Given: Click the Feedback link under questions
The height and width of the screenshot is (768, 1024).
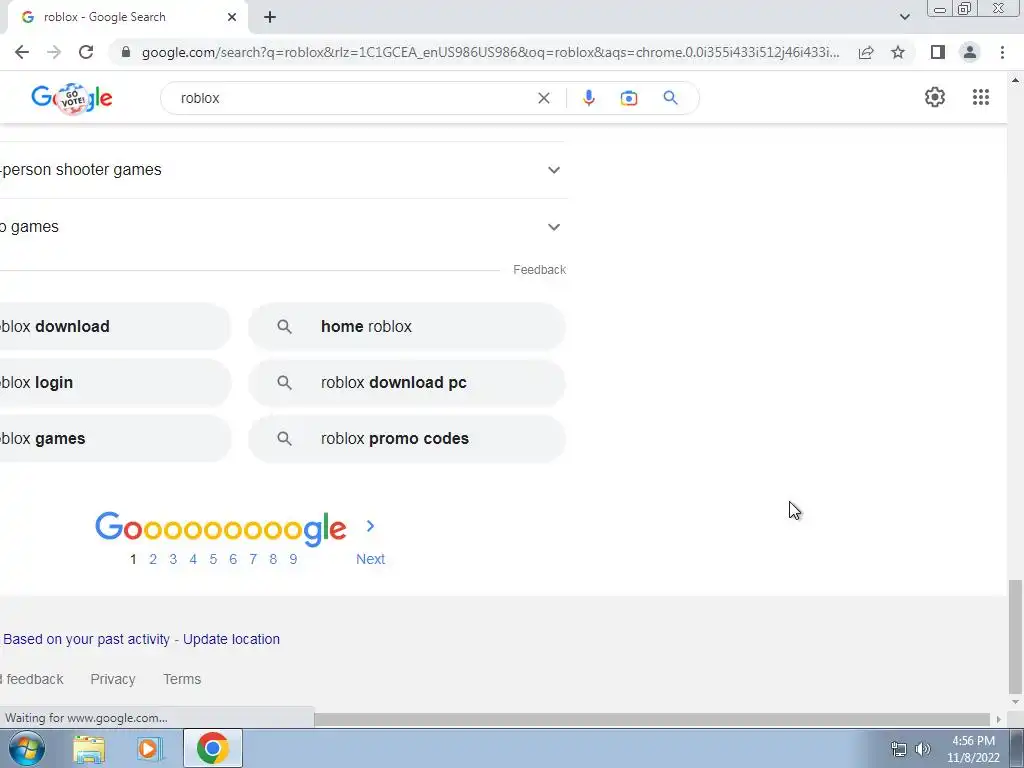Looking at the screenshot, I should pos(539,270).
